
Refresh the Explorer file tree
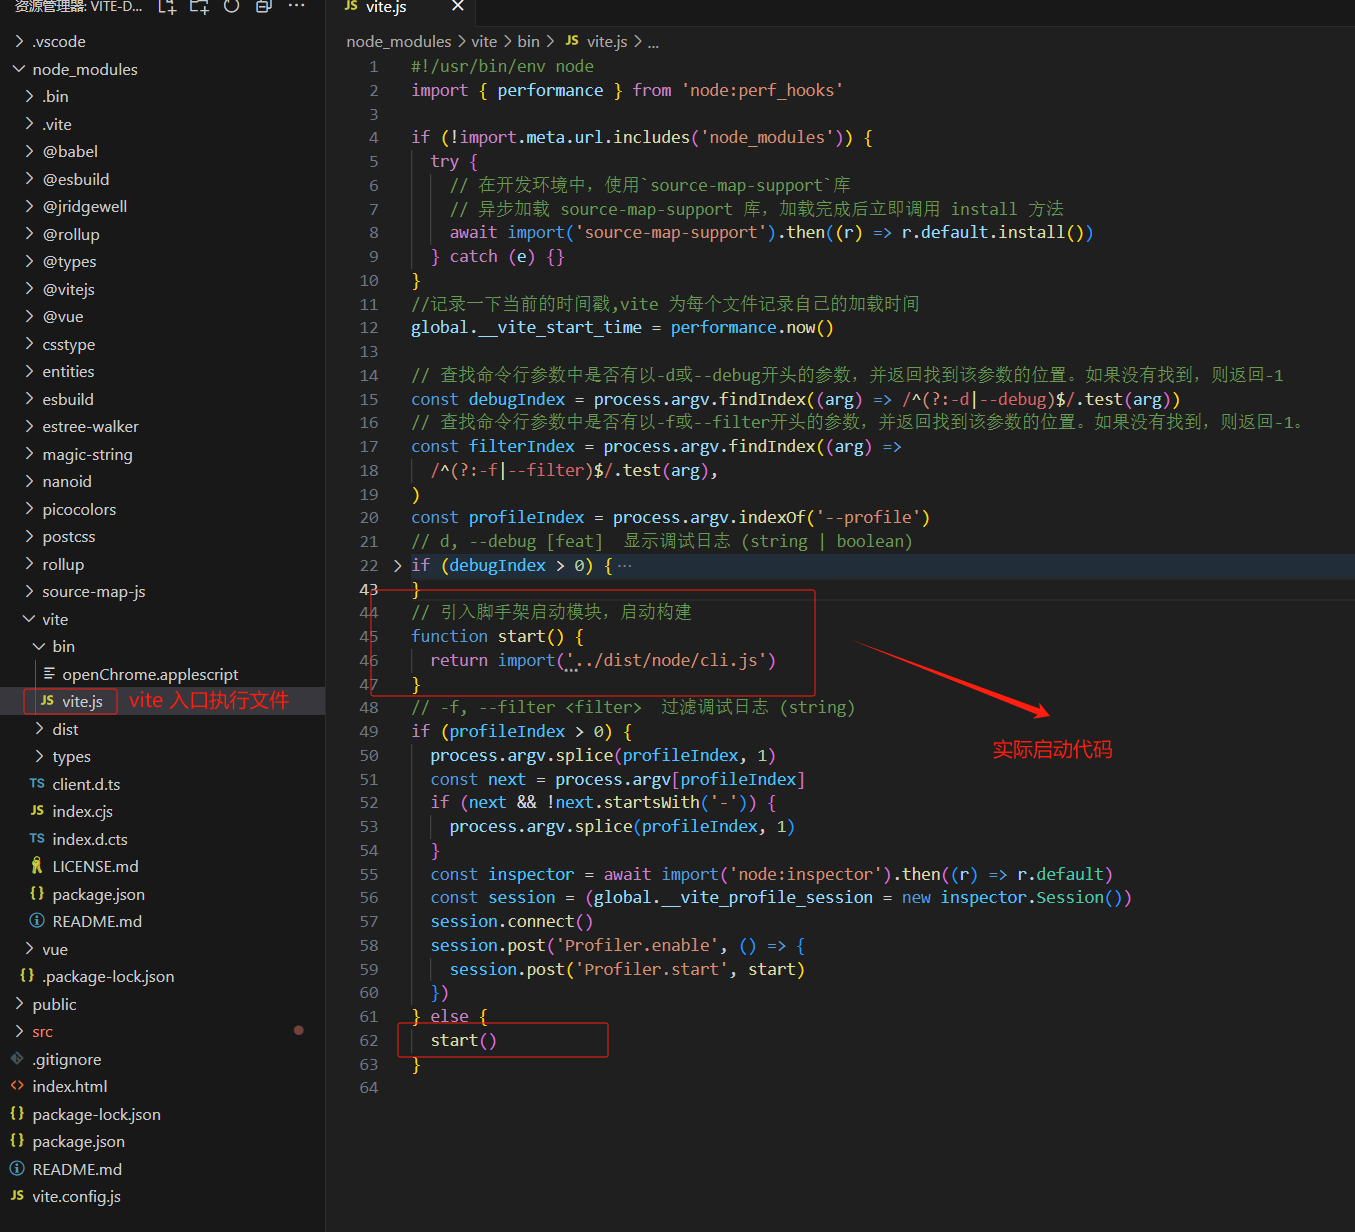(232, 6)
